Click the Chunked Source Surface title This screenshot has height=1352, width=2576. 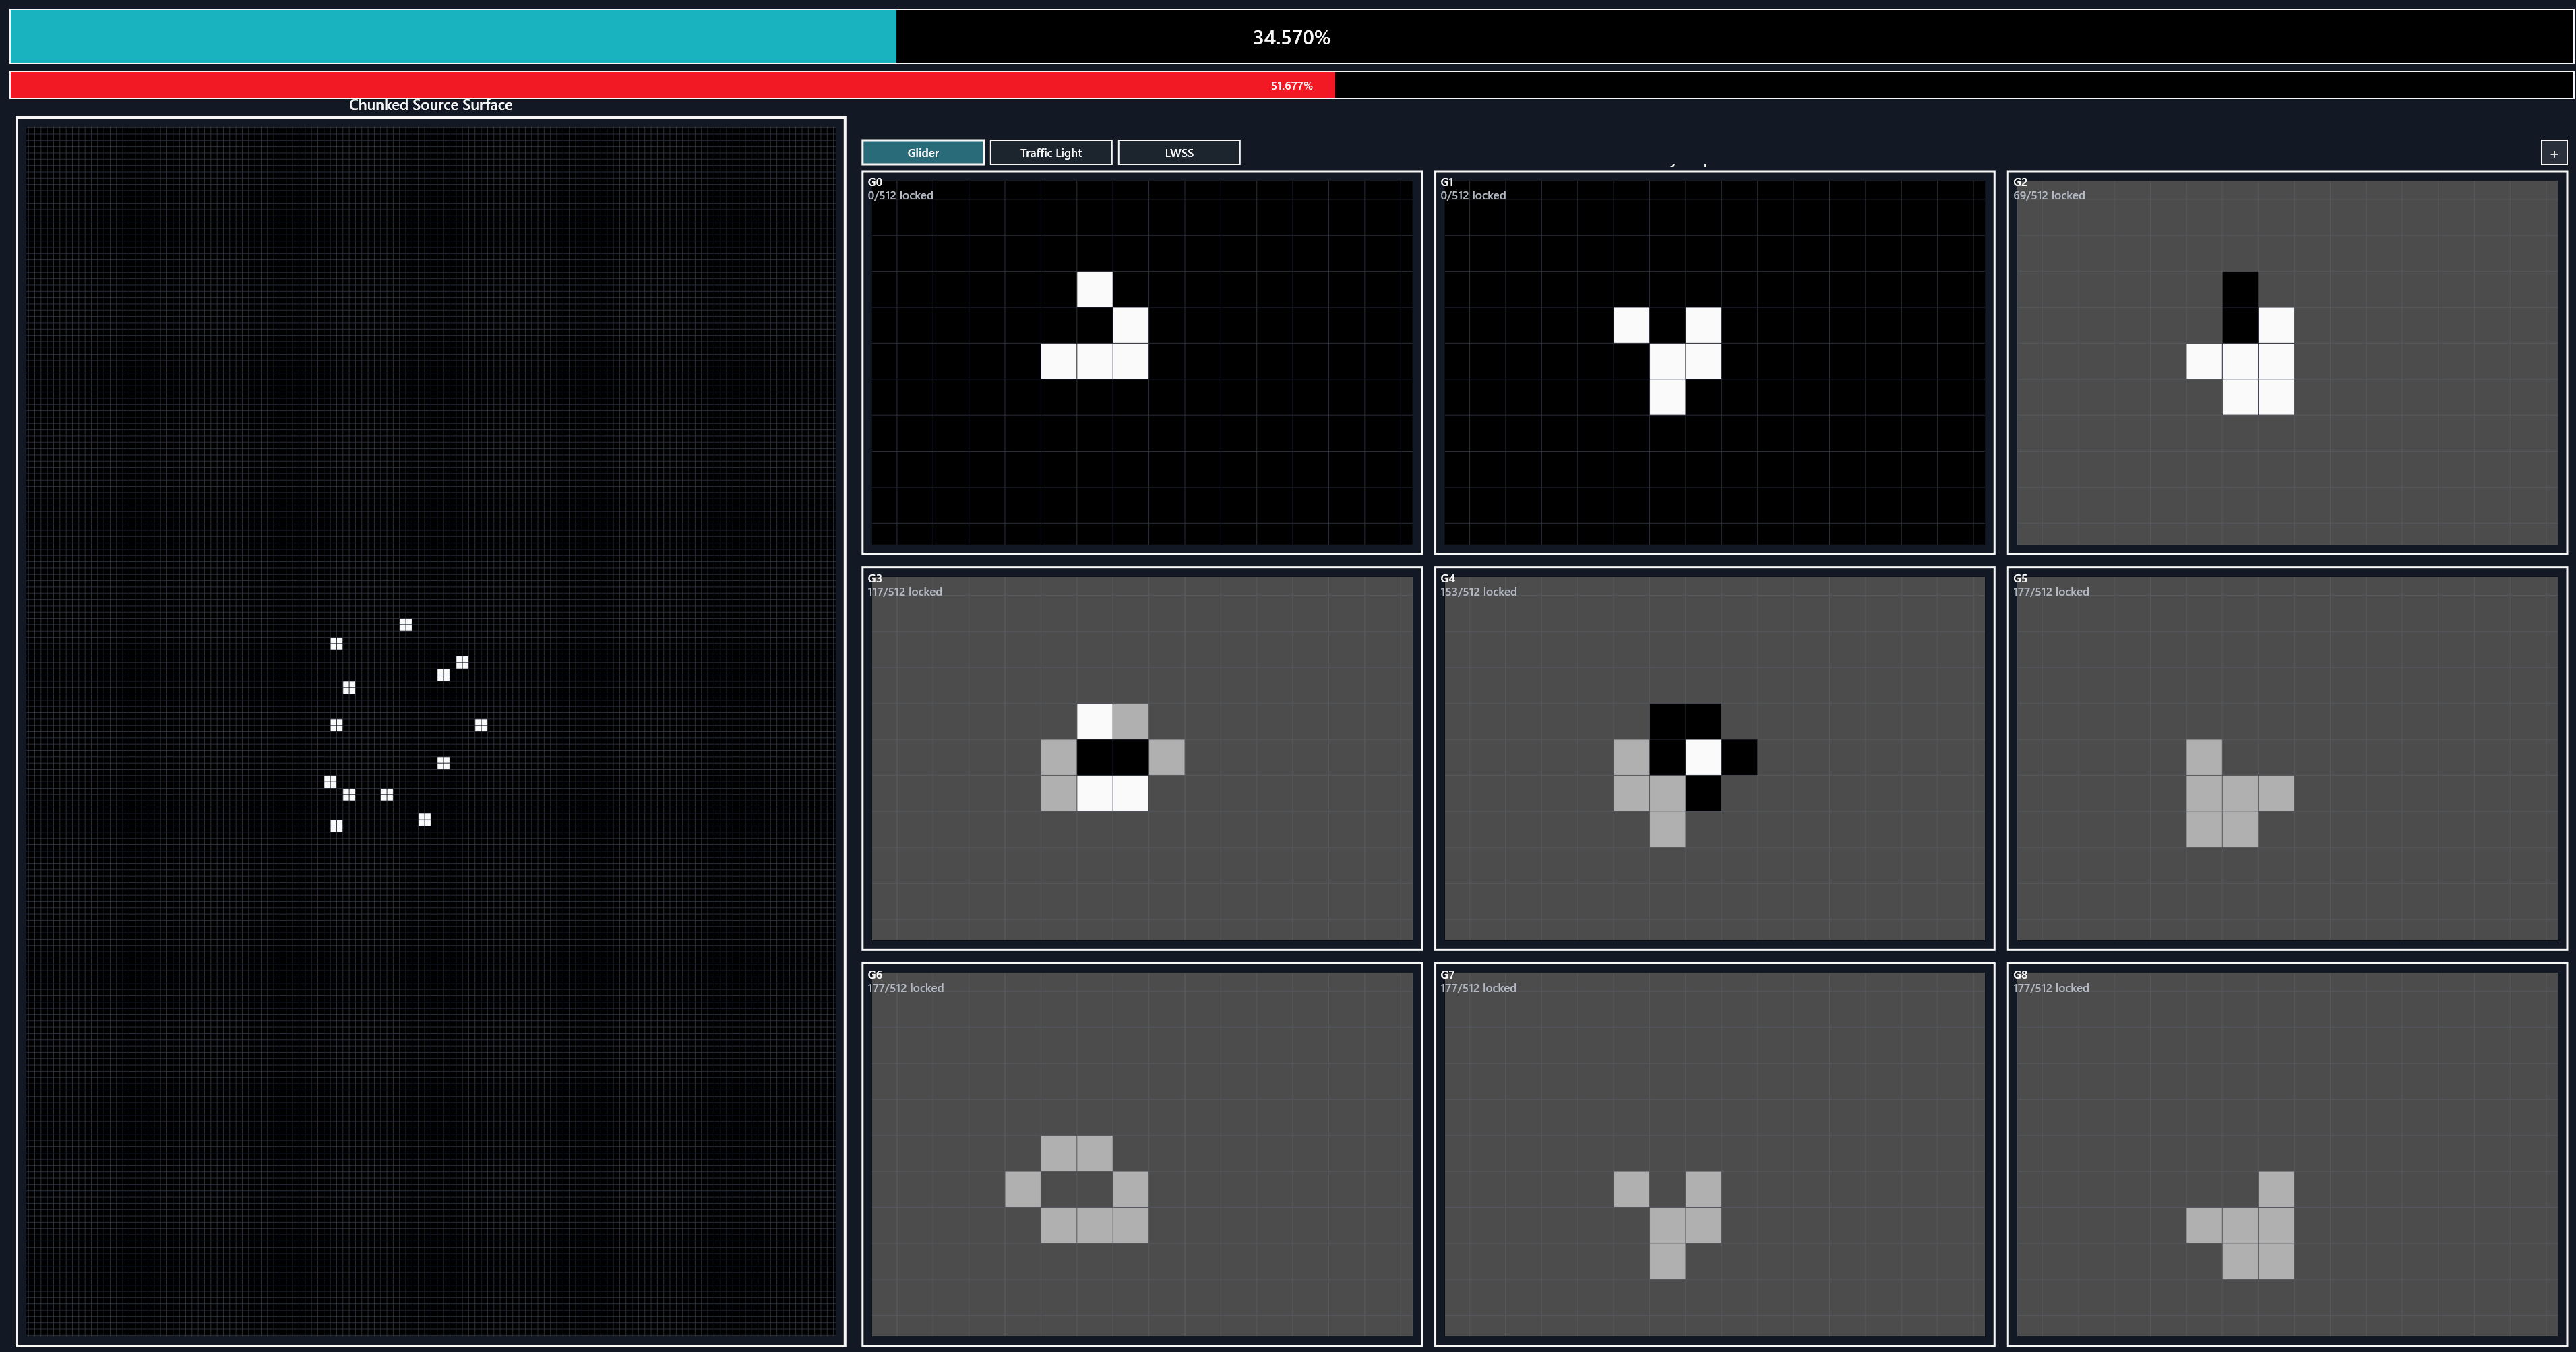pyautogui.click(x=430, y=104)
